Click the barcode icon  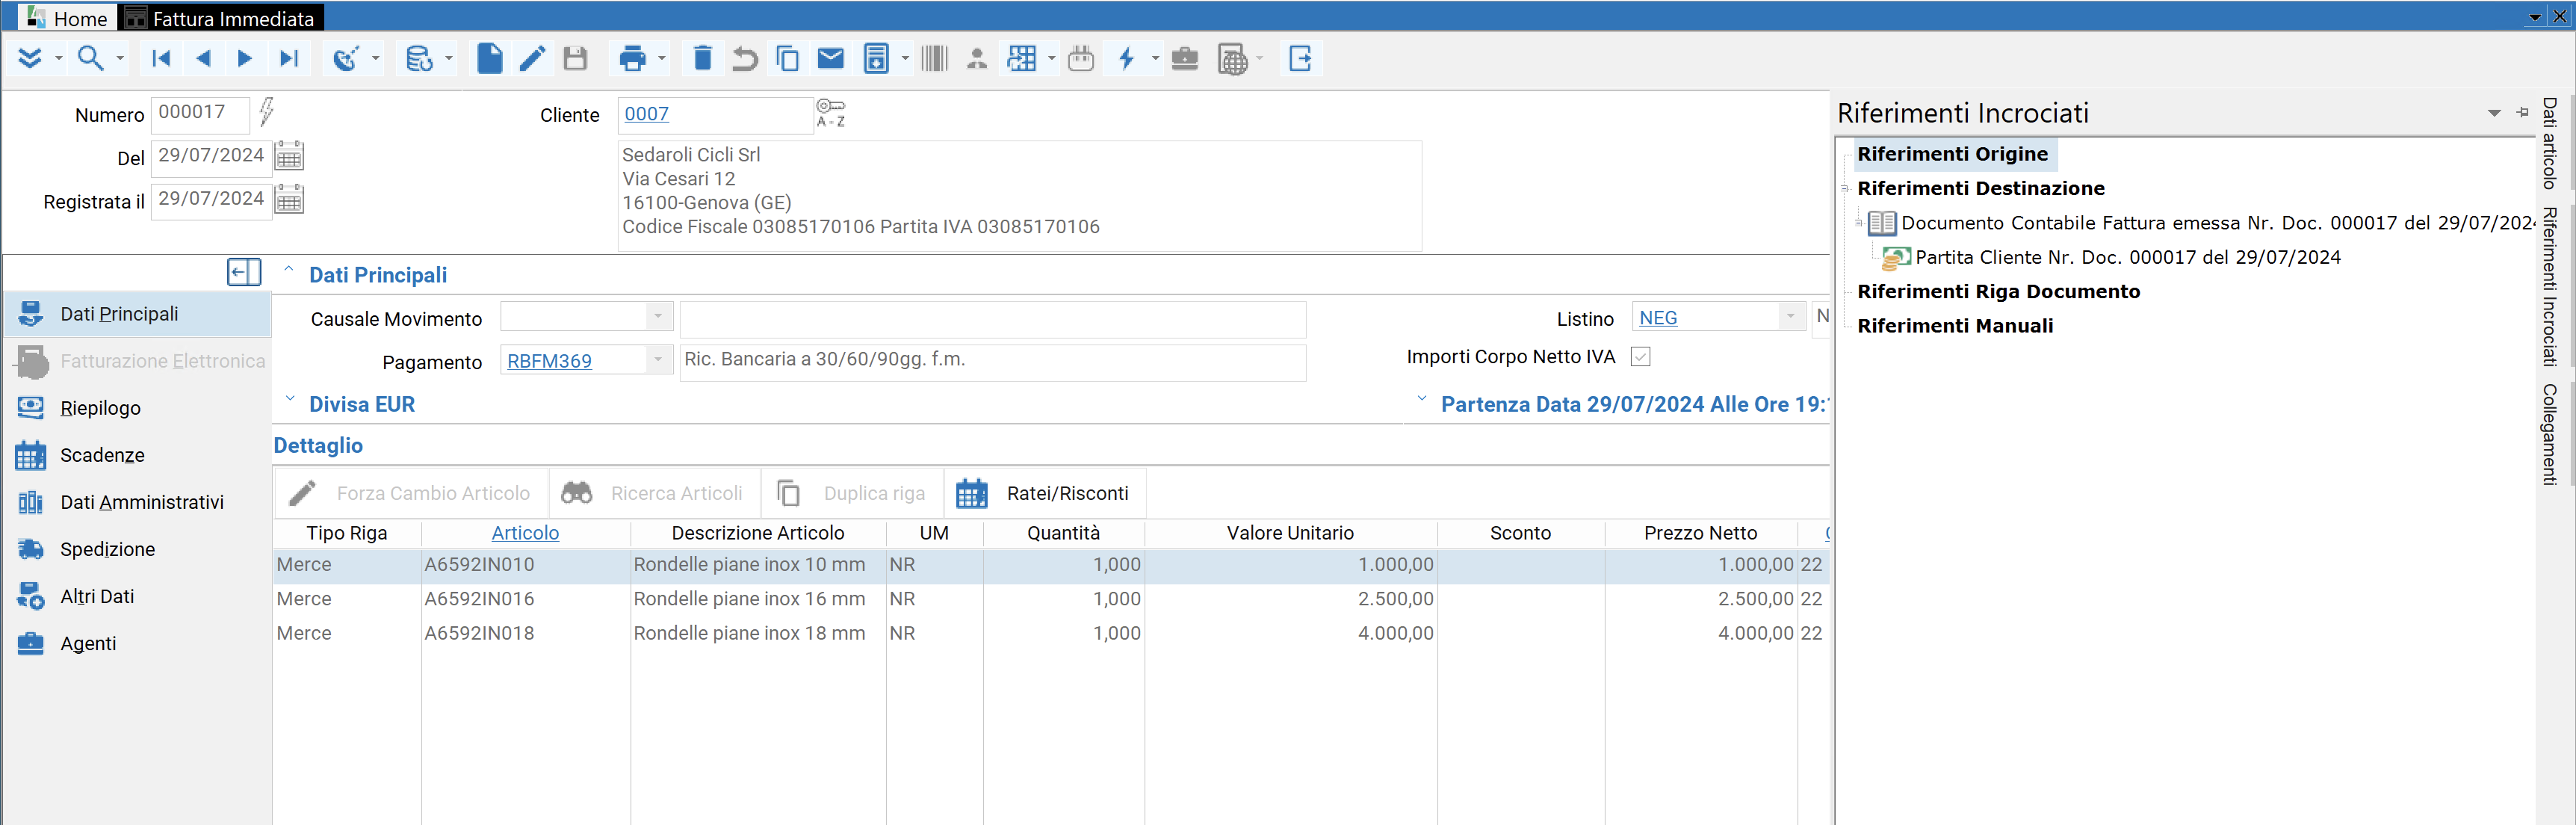(x=935, y=59)
